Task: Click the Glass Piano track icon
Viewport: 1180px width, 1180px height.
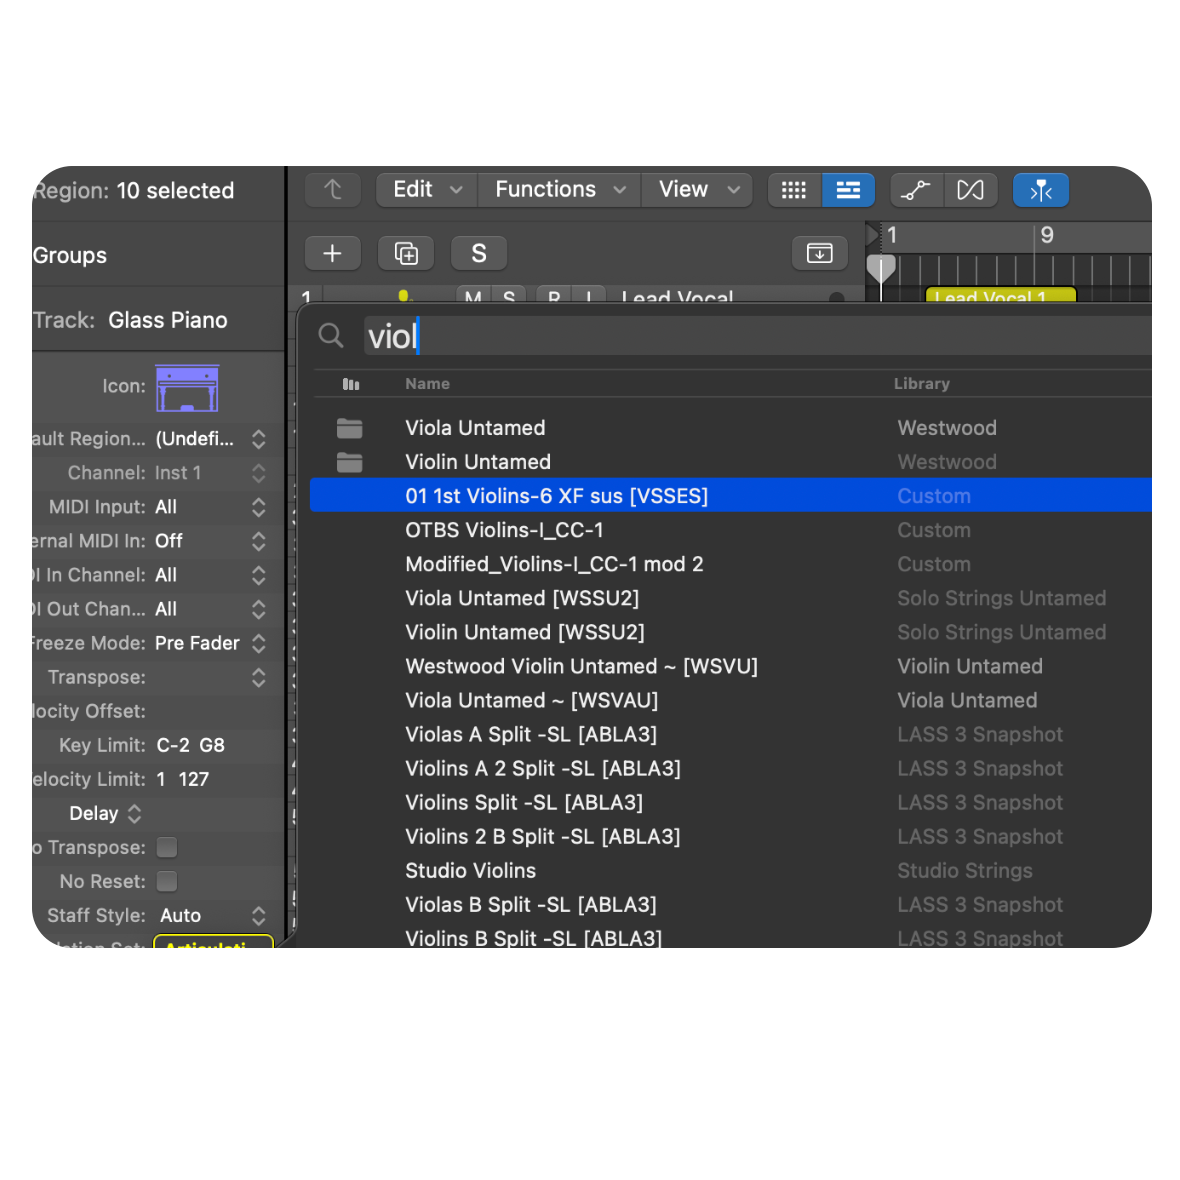Action: tap(187, 387)
